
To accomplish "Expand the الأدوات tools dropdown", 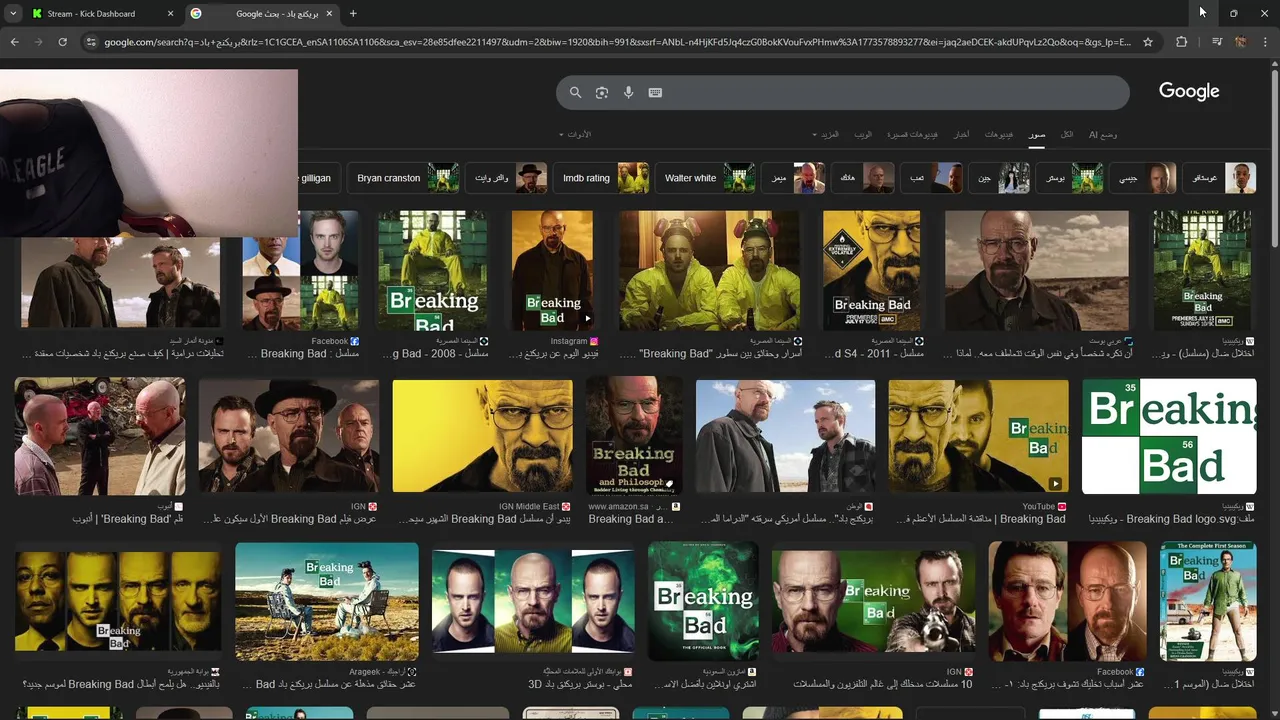I will point(575,134).
